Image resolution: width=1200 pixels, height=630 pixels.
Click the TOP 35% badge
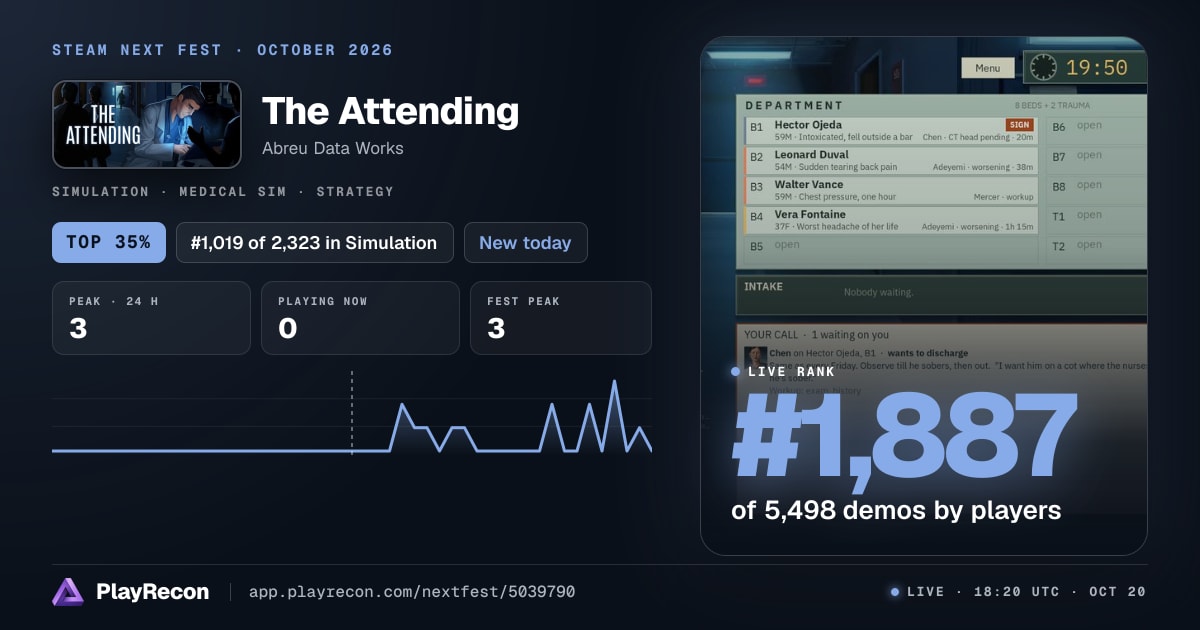pyautogui.click(x=109, y=242)
